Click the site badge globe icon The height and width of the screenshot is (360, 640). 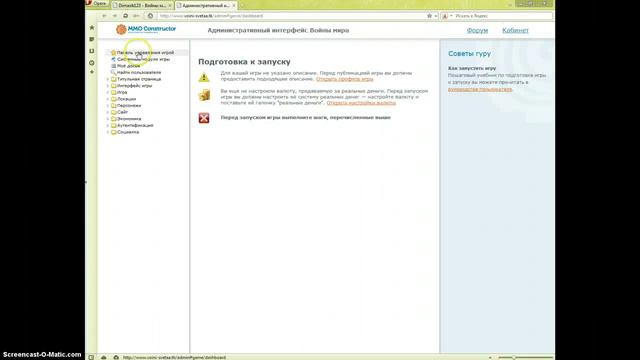[x=150, y=16]
